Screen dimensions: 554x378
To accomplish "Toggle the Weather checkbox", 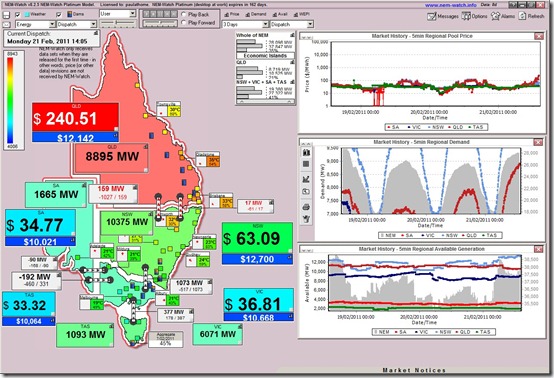I will pos(18,14).
